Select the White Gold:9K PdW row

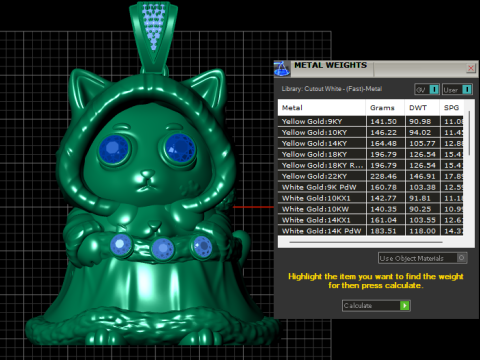(370, 187)
